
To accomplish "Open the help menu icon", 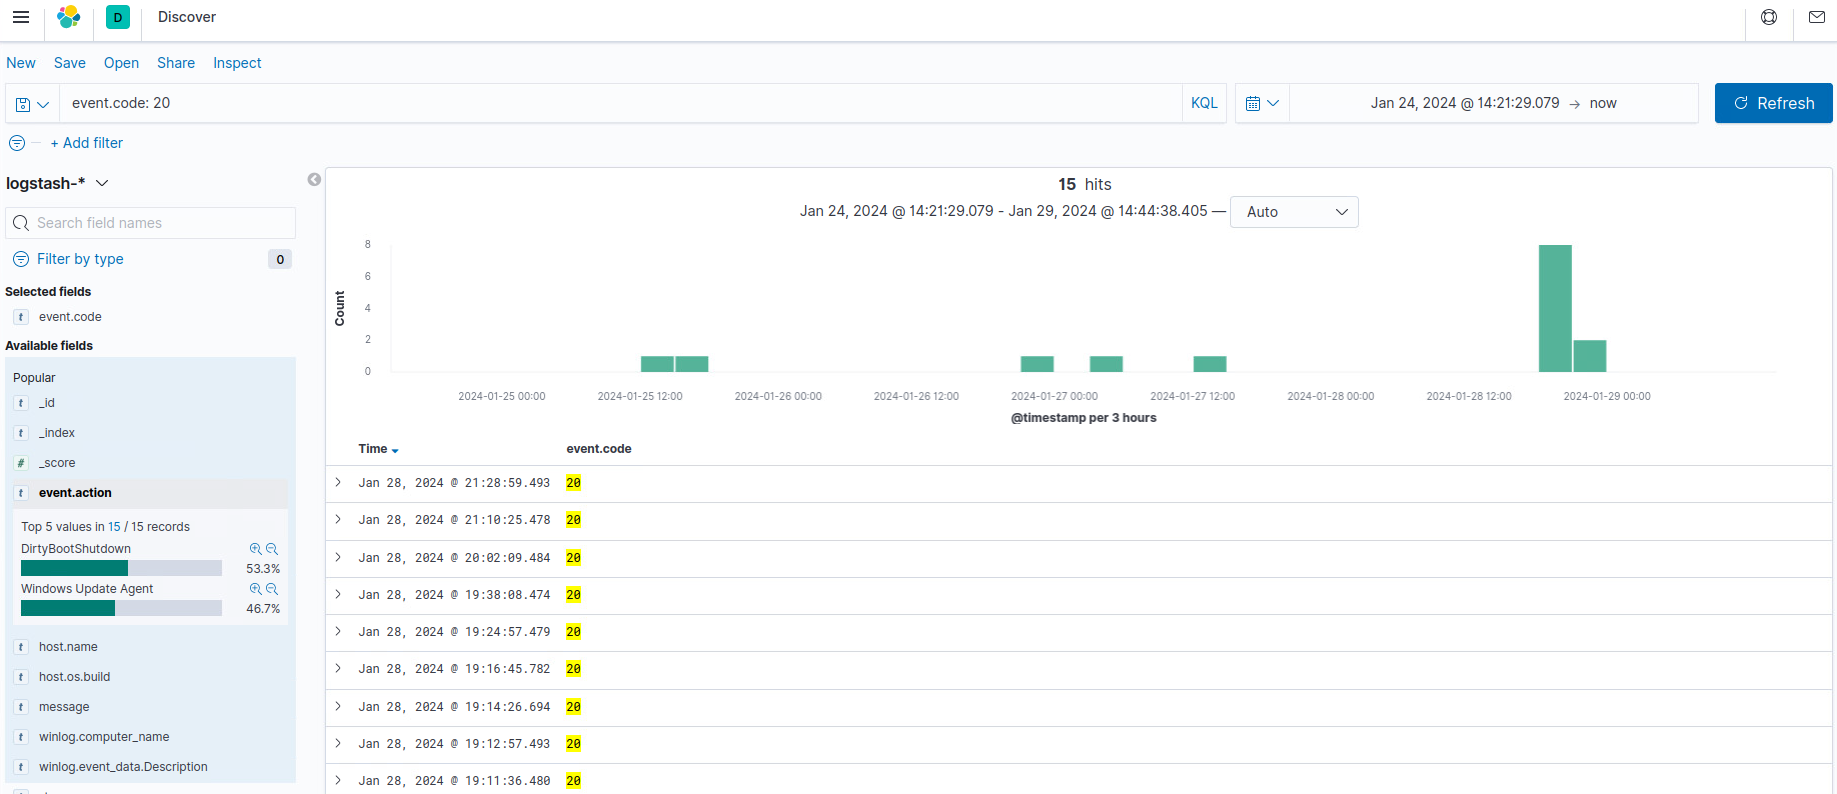I will click(x=1768, y=17).
